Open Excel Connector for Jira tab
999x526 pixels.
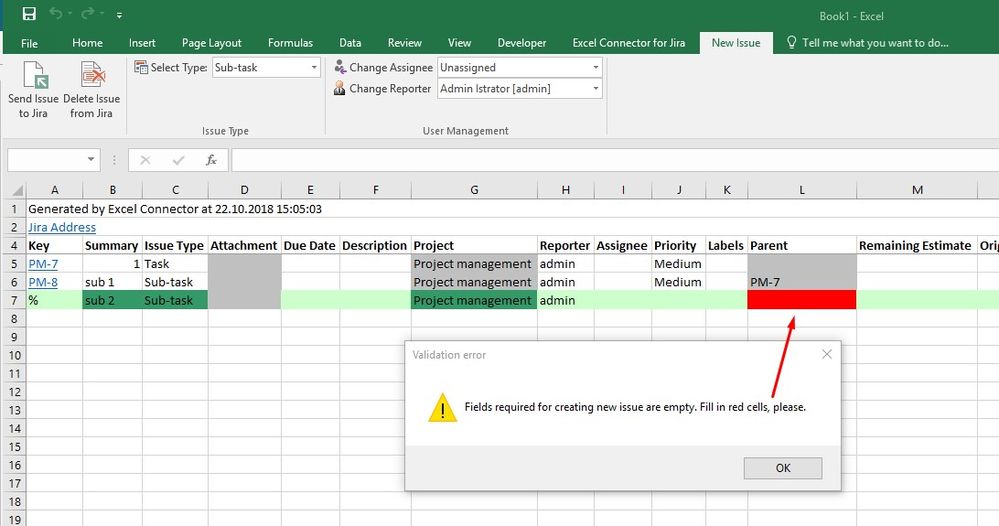[629, 43]
